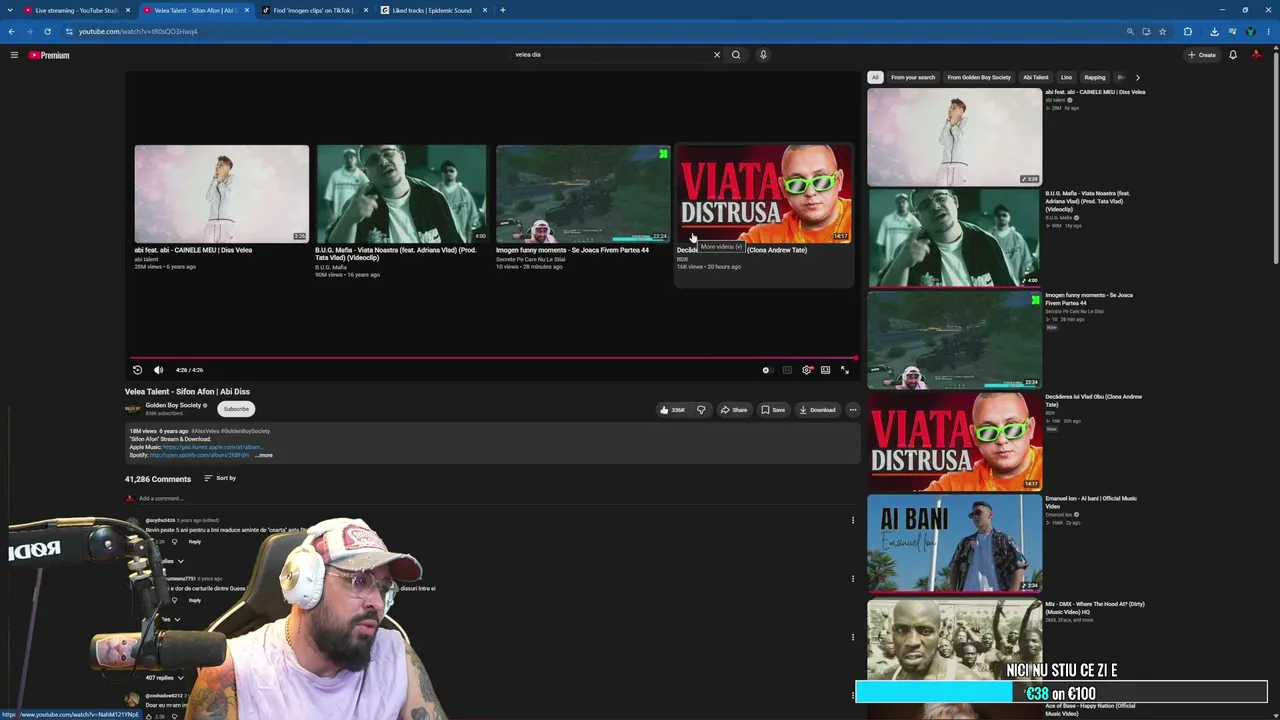
Task: Select the Abi Talent chip
Action: [x=1036, y=77]
